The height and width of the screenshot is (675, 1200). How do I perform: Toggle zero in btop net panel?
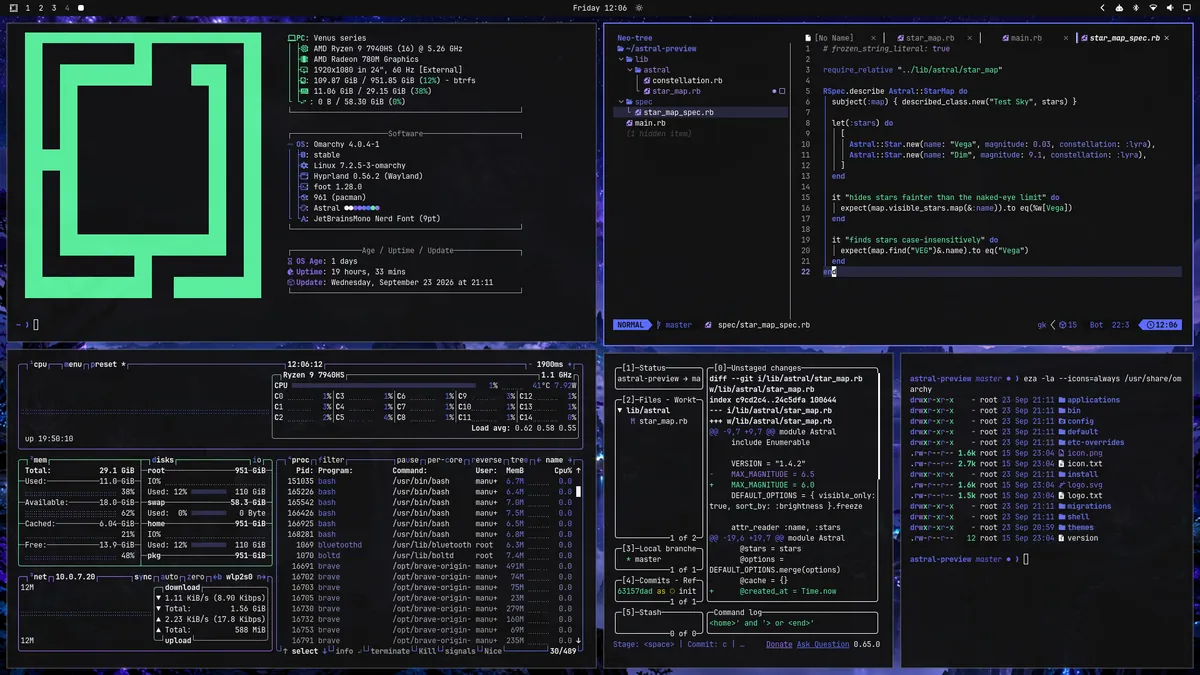(x=196, y=577)
